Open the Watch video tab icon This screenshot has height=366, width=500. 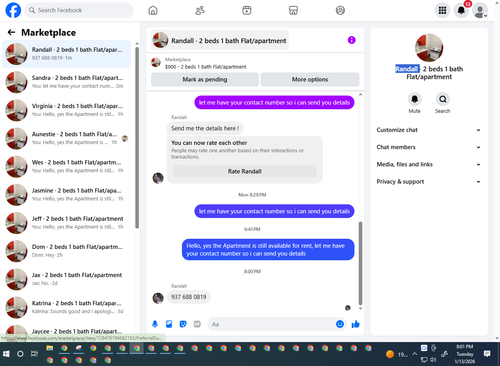coord(247,10)
